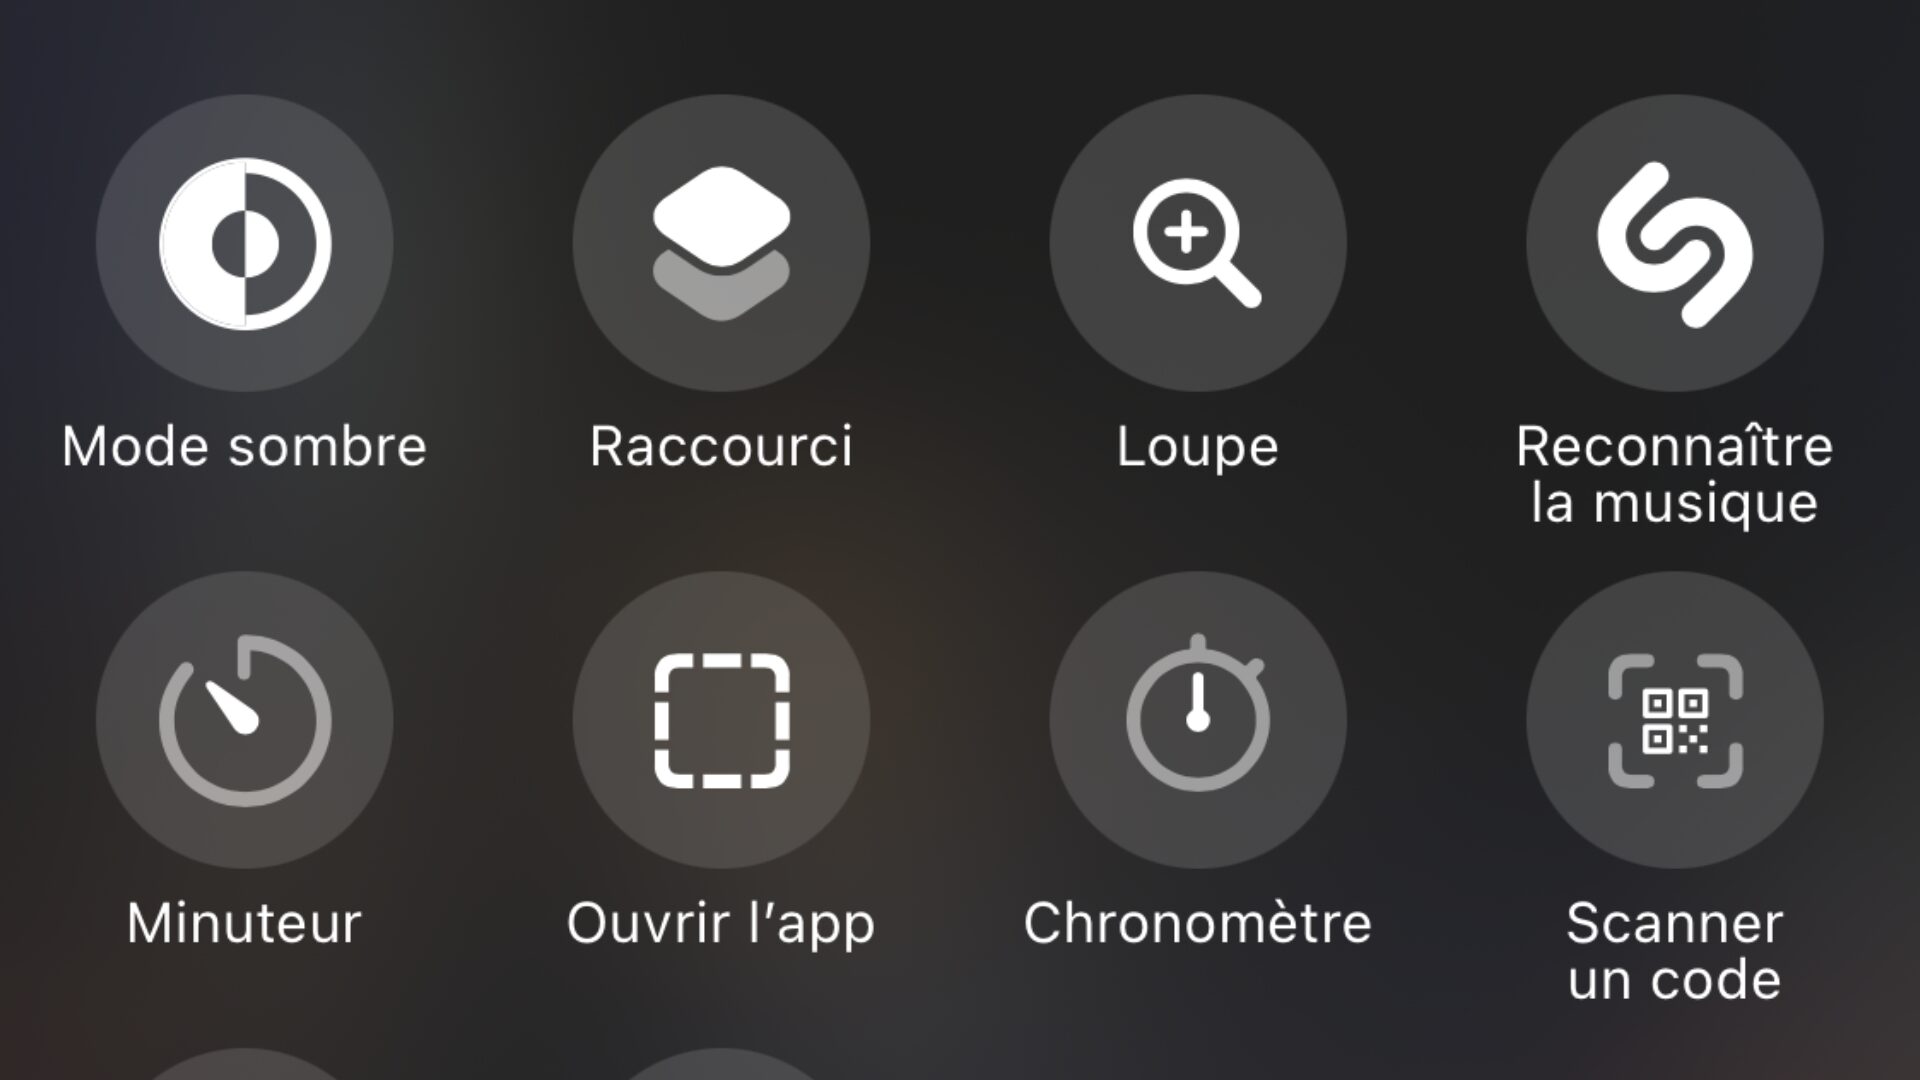Image resolution: width=1920 pixels, height=1080 pixels.
Task: Click the plus sign inside the magnifier glyph
Action: (1186, 232)
